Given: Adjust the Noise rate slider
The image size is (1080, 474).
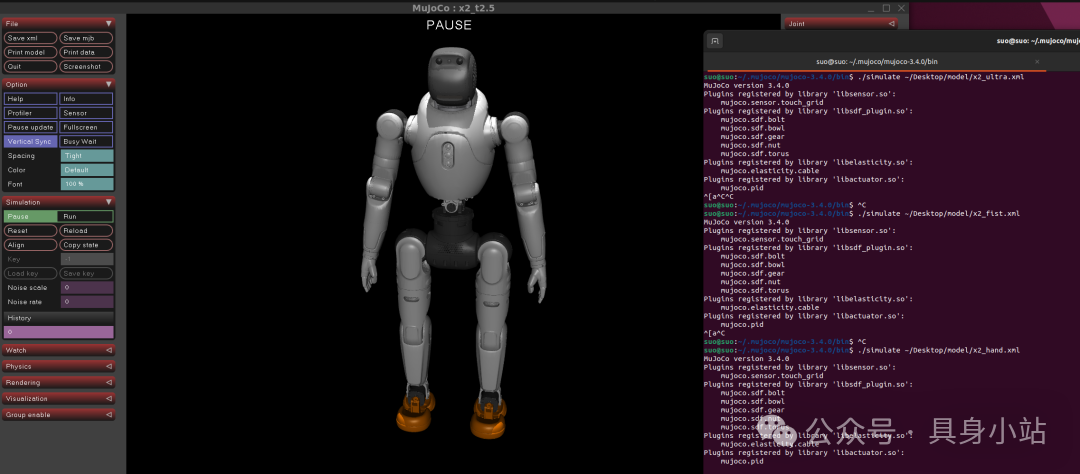Looking at the screenshot, I should click(87, 302).
